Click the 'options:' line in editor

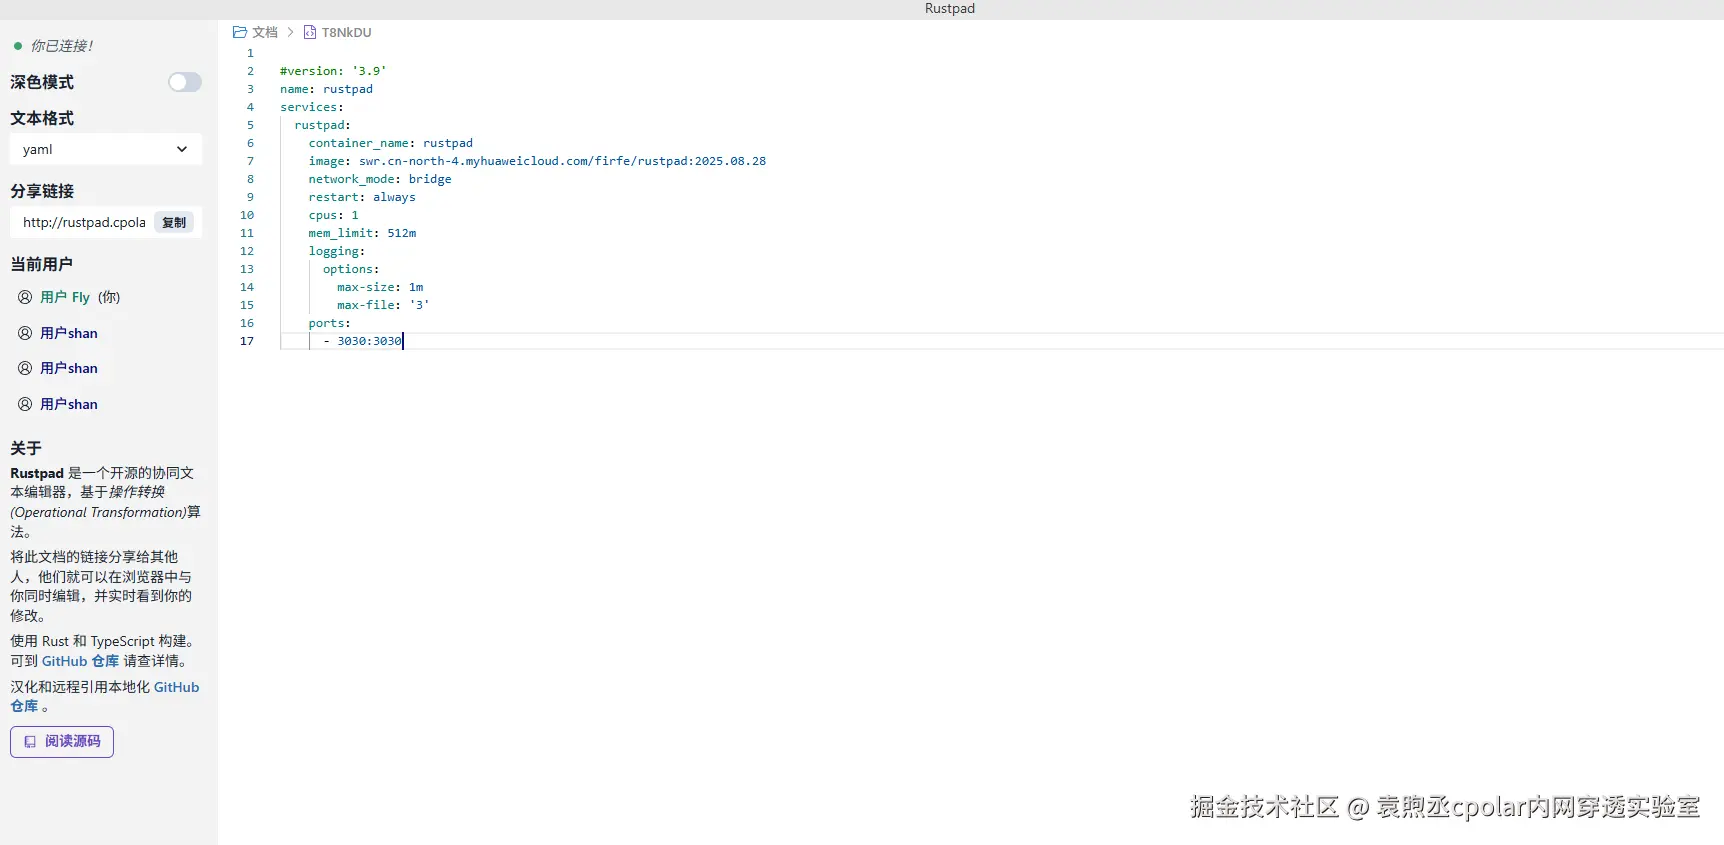(x=351, y=269)
